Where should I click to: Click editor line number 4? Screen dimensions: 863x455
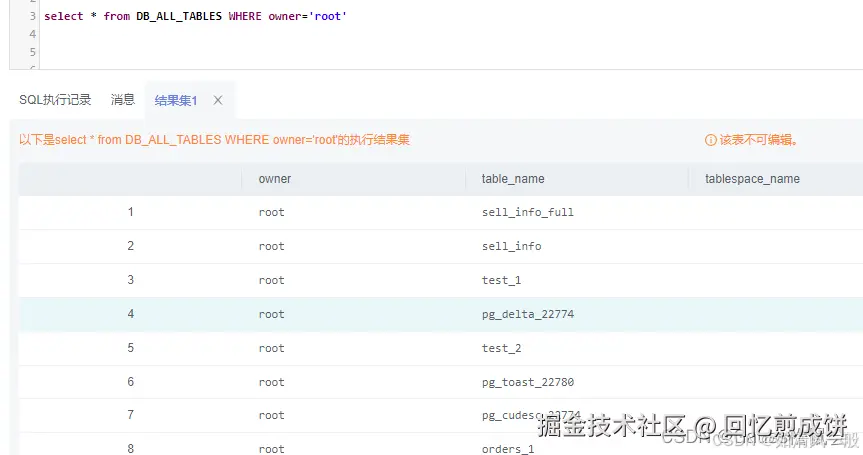(x=32, y=34)
